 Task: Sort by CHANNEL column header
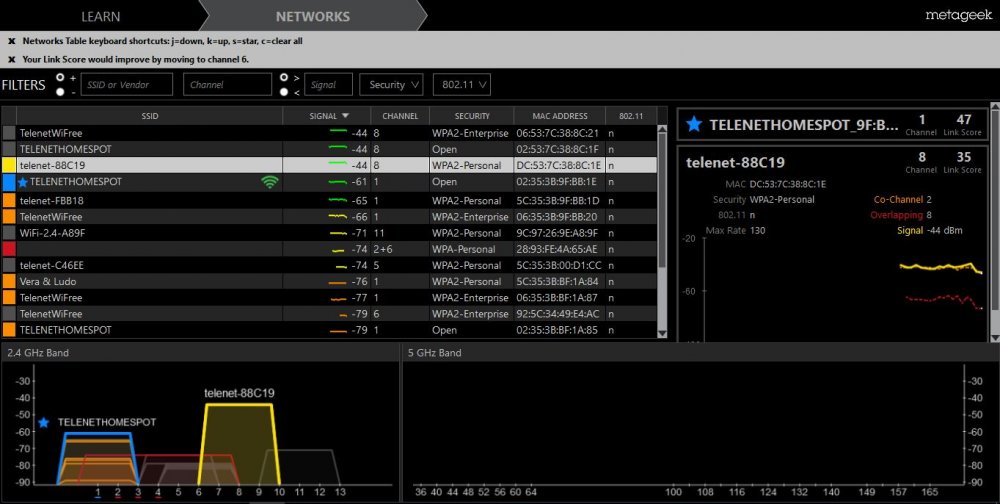400,116
